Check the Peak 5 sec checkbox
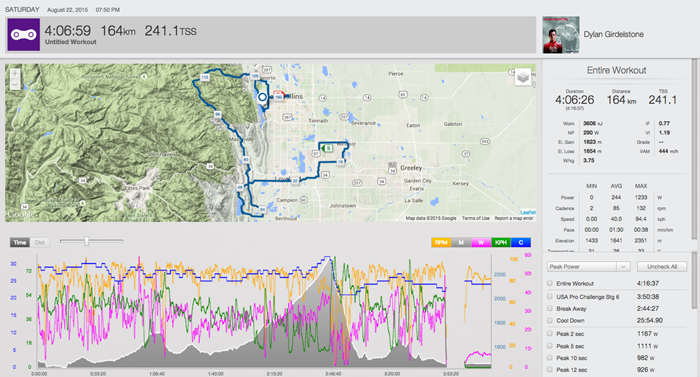This screenshot has height=377, width=700. (550, 346)
